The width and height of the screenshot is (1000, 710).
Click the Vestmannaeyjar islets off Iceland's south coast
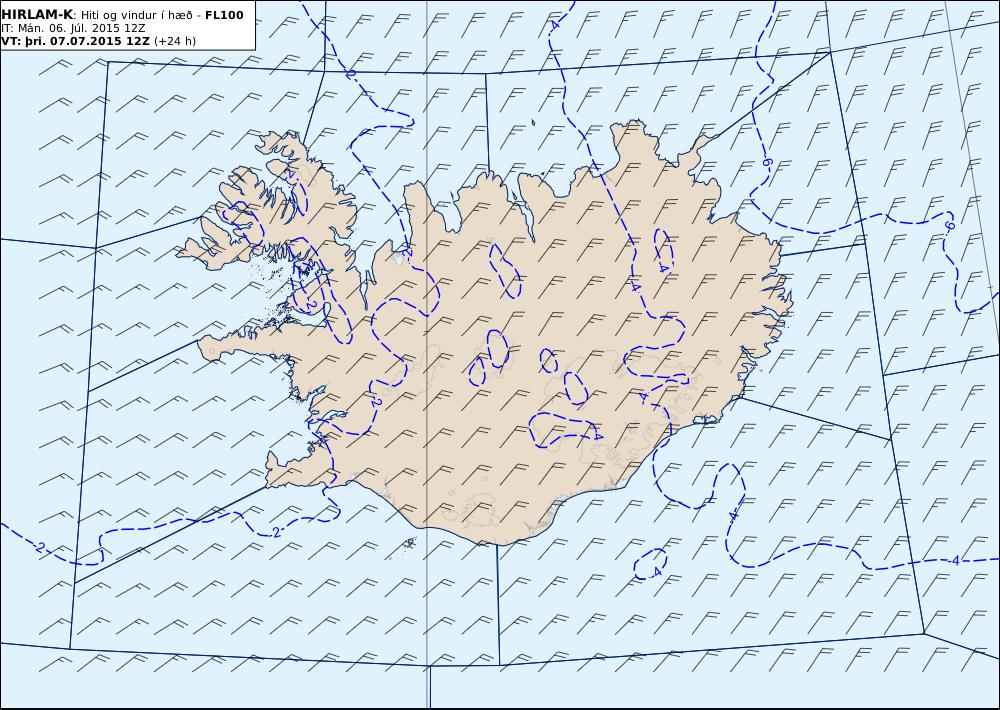click(410, 542)
